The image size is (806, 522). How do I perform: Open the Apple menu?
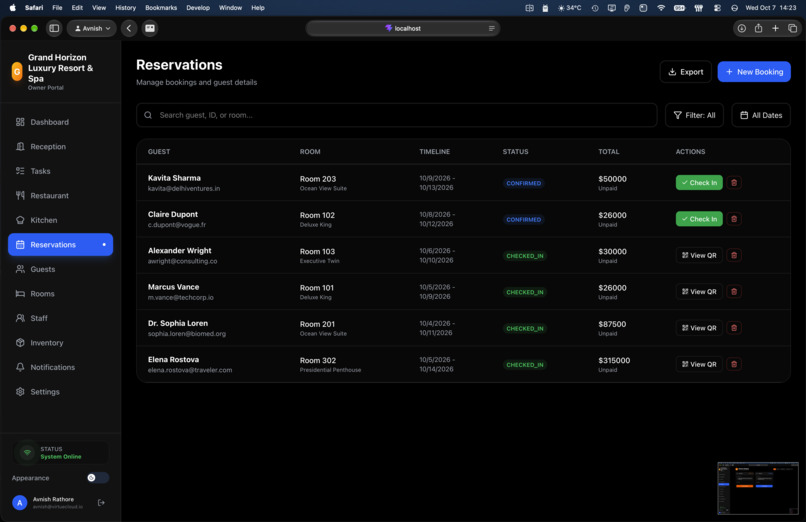[x=12, y=8]
